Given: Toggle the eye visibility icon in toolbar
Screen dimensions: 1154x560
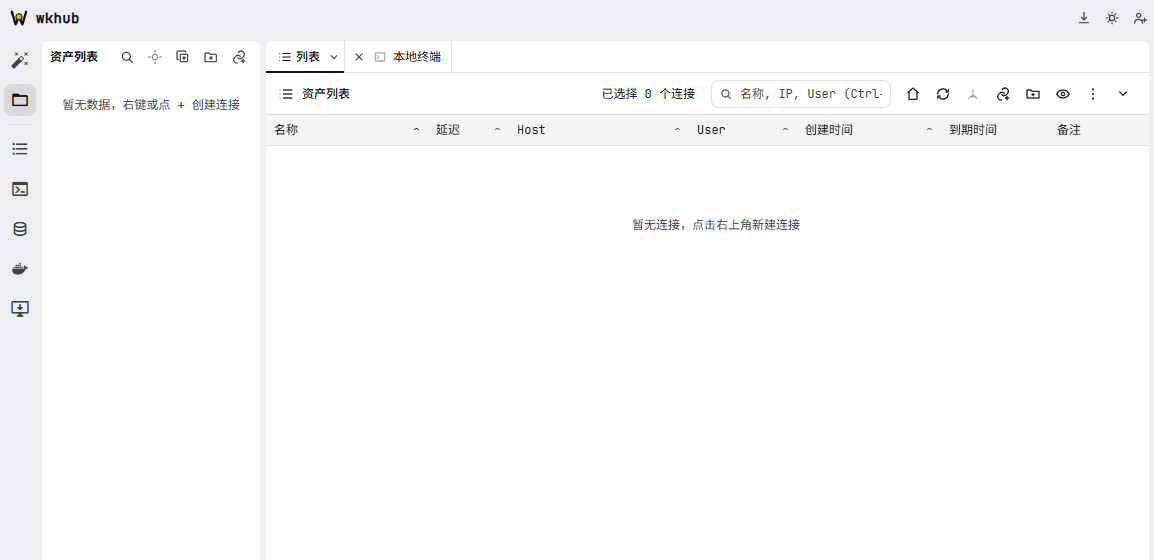Looking at the screenshot, I should click(1063, 93).
